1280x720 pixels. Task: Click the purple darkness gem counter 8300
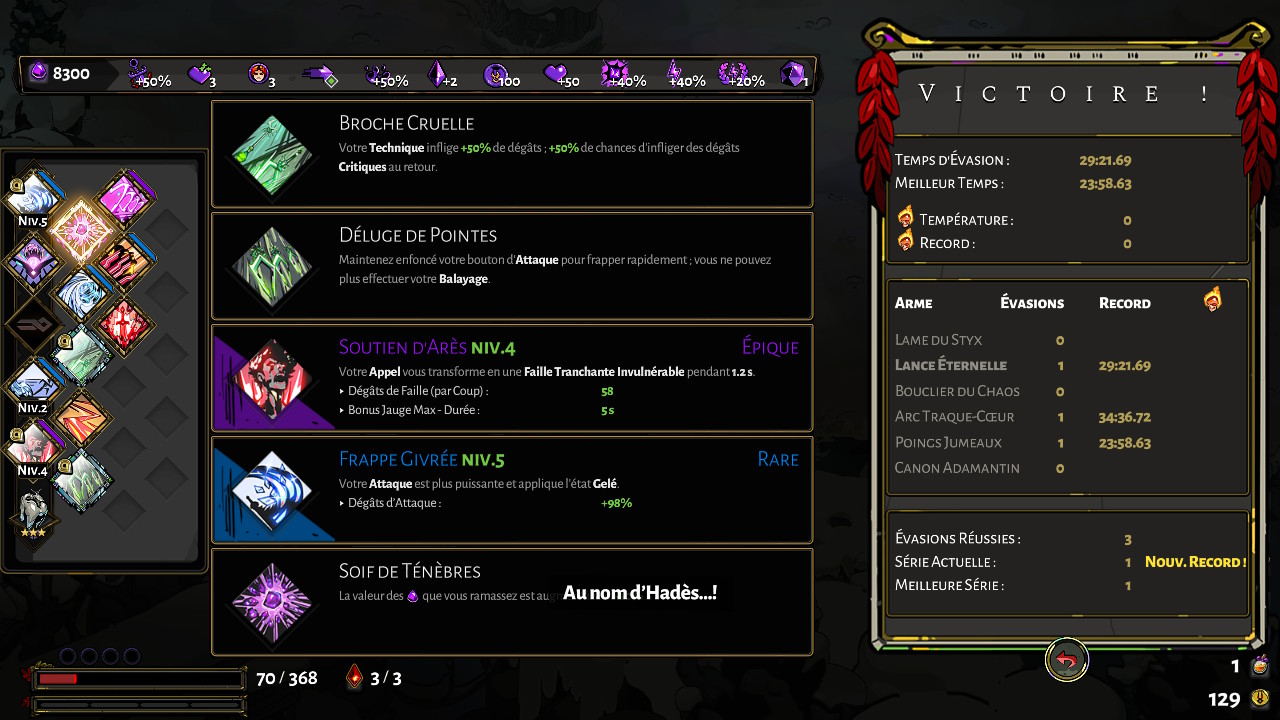(59, 74)
